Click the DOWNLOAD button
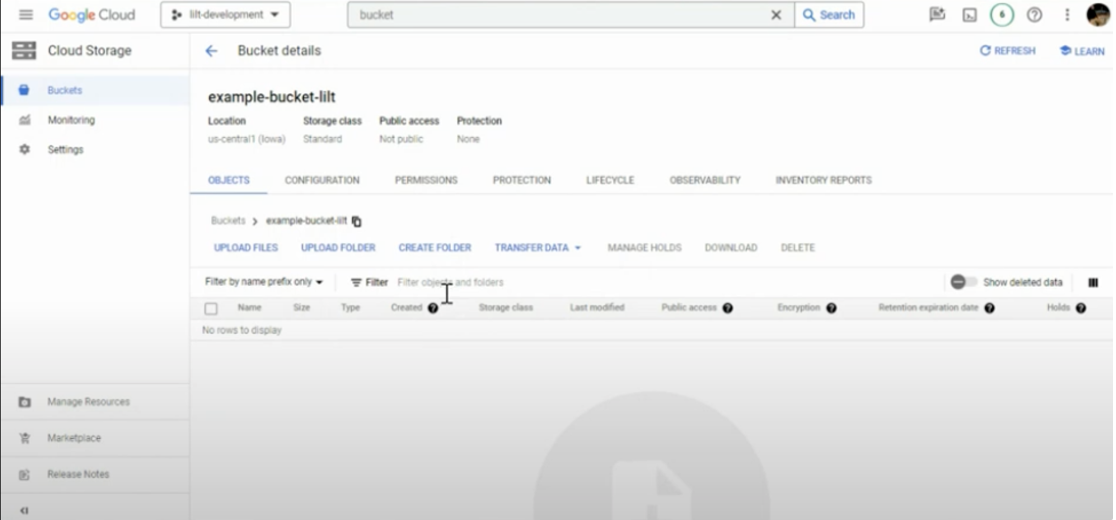 pyautogui.click(x=731, y=248)
